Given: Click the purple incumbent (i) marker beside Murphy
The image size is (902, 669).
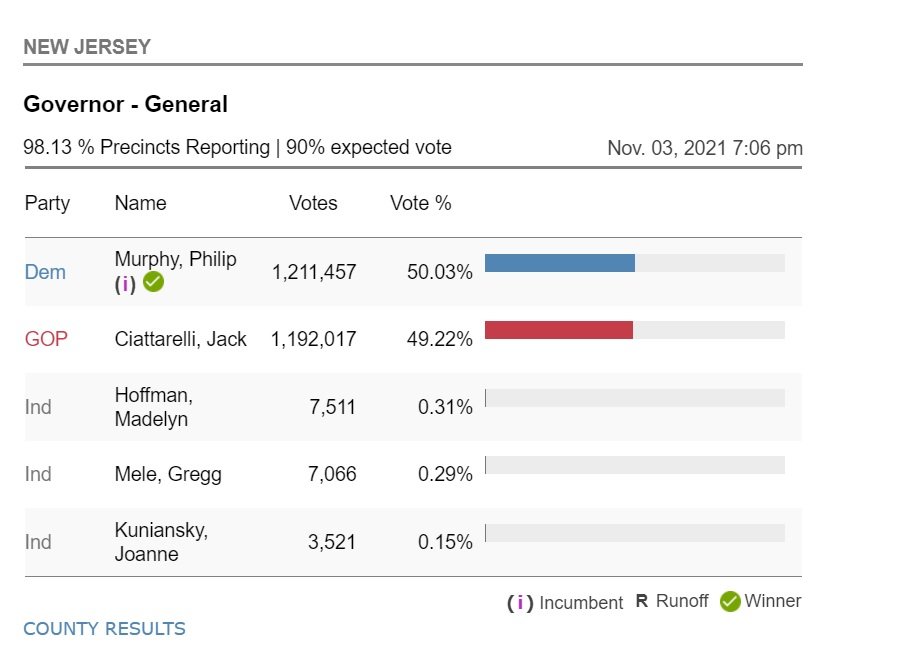Looking at the screenshot, I should tap(125, 284).
